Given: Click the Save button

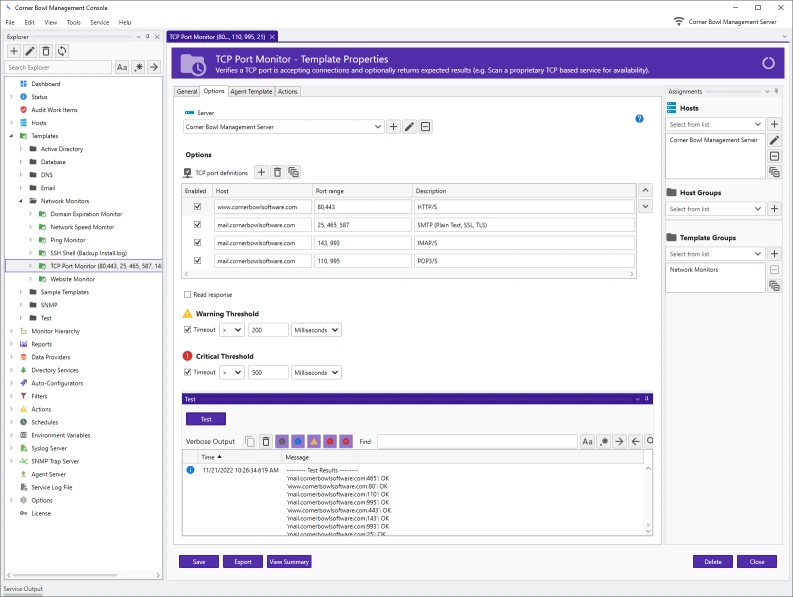Looking at the screenshot, I should coord(199,562).
